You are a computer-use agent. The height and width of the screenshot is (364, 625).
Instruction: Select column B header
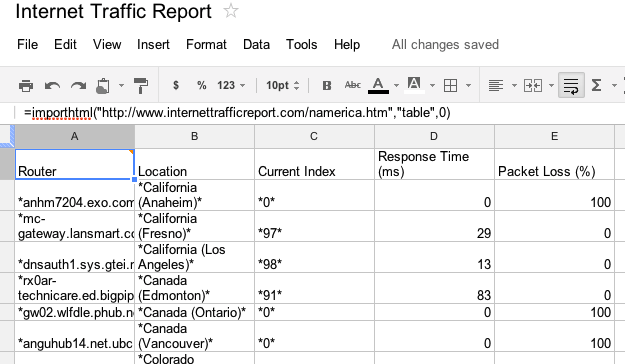click(x=195, y=136)
